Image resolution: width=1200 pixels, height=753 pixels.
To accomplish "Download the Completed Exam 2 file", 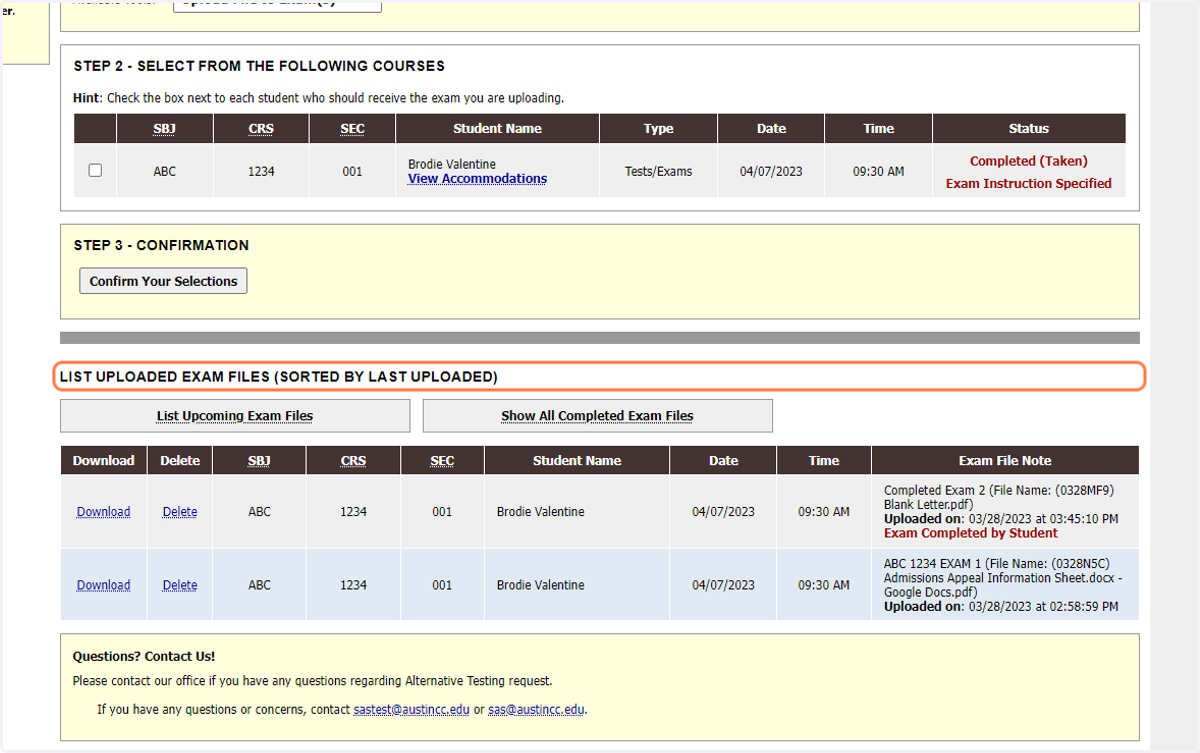I will tap(103, 512).
